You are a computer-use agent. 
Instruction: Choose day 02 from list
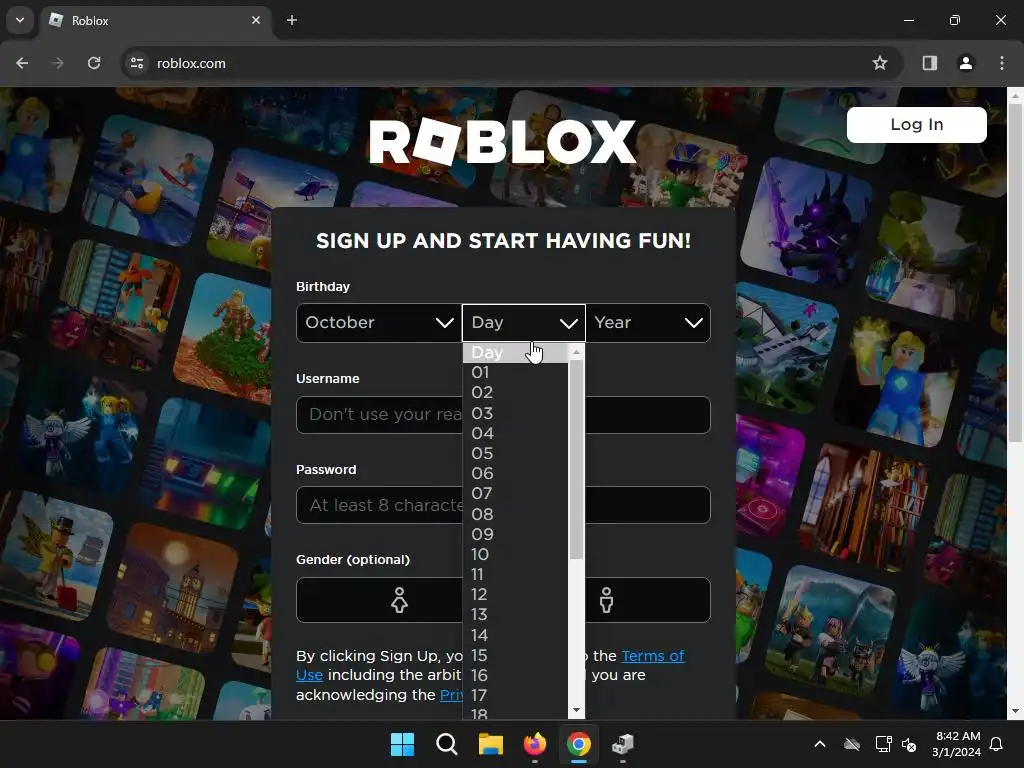pos(515,392)
